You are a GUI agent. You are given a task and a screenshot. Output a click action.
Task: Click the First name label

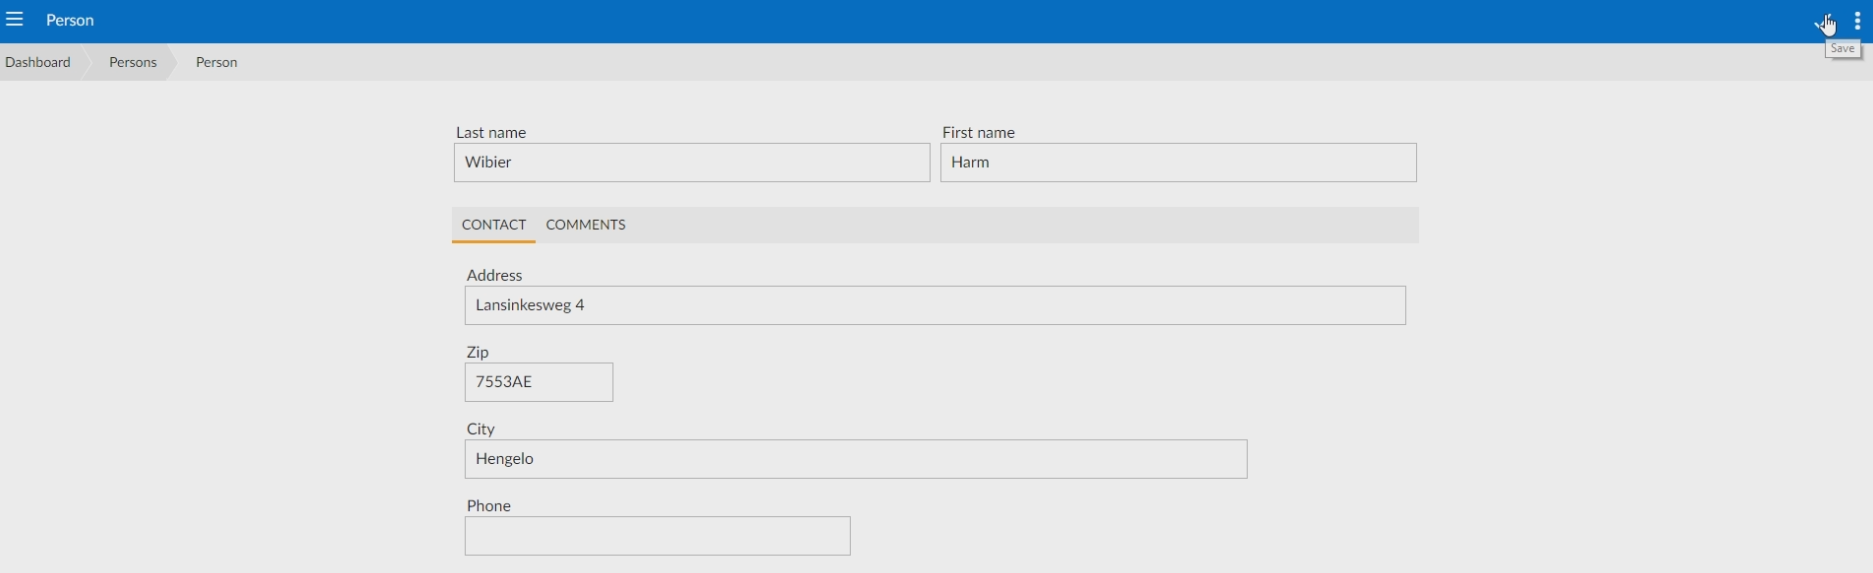pyautogui.click(x=977, y=132)
